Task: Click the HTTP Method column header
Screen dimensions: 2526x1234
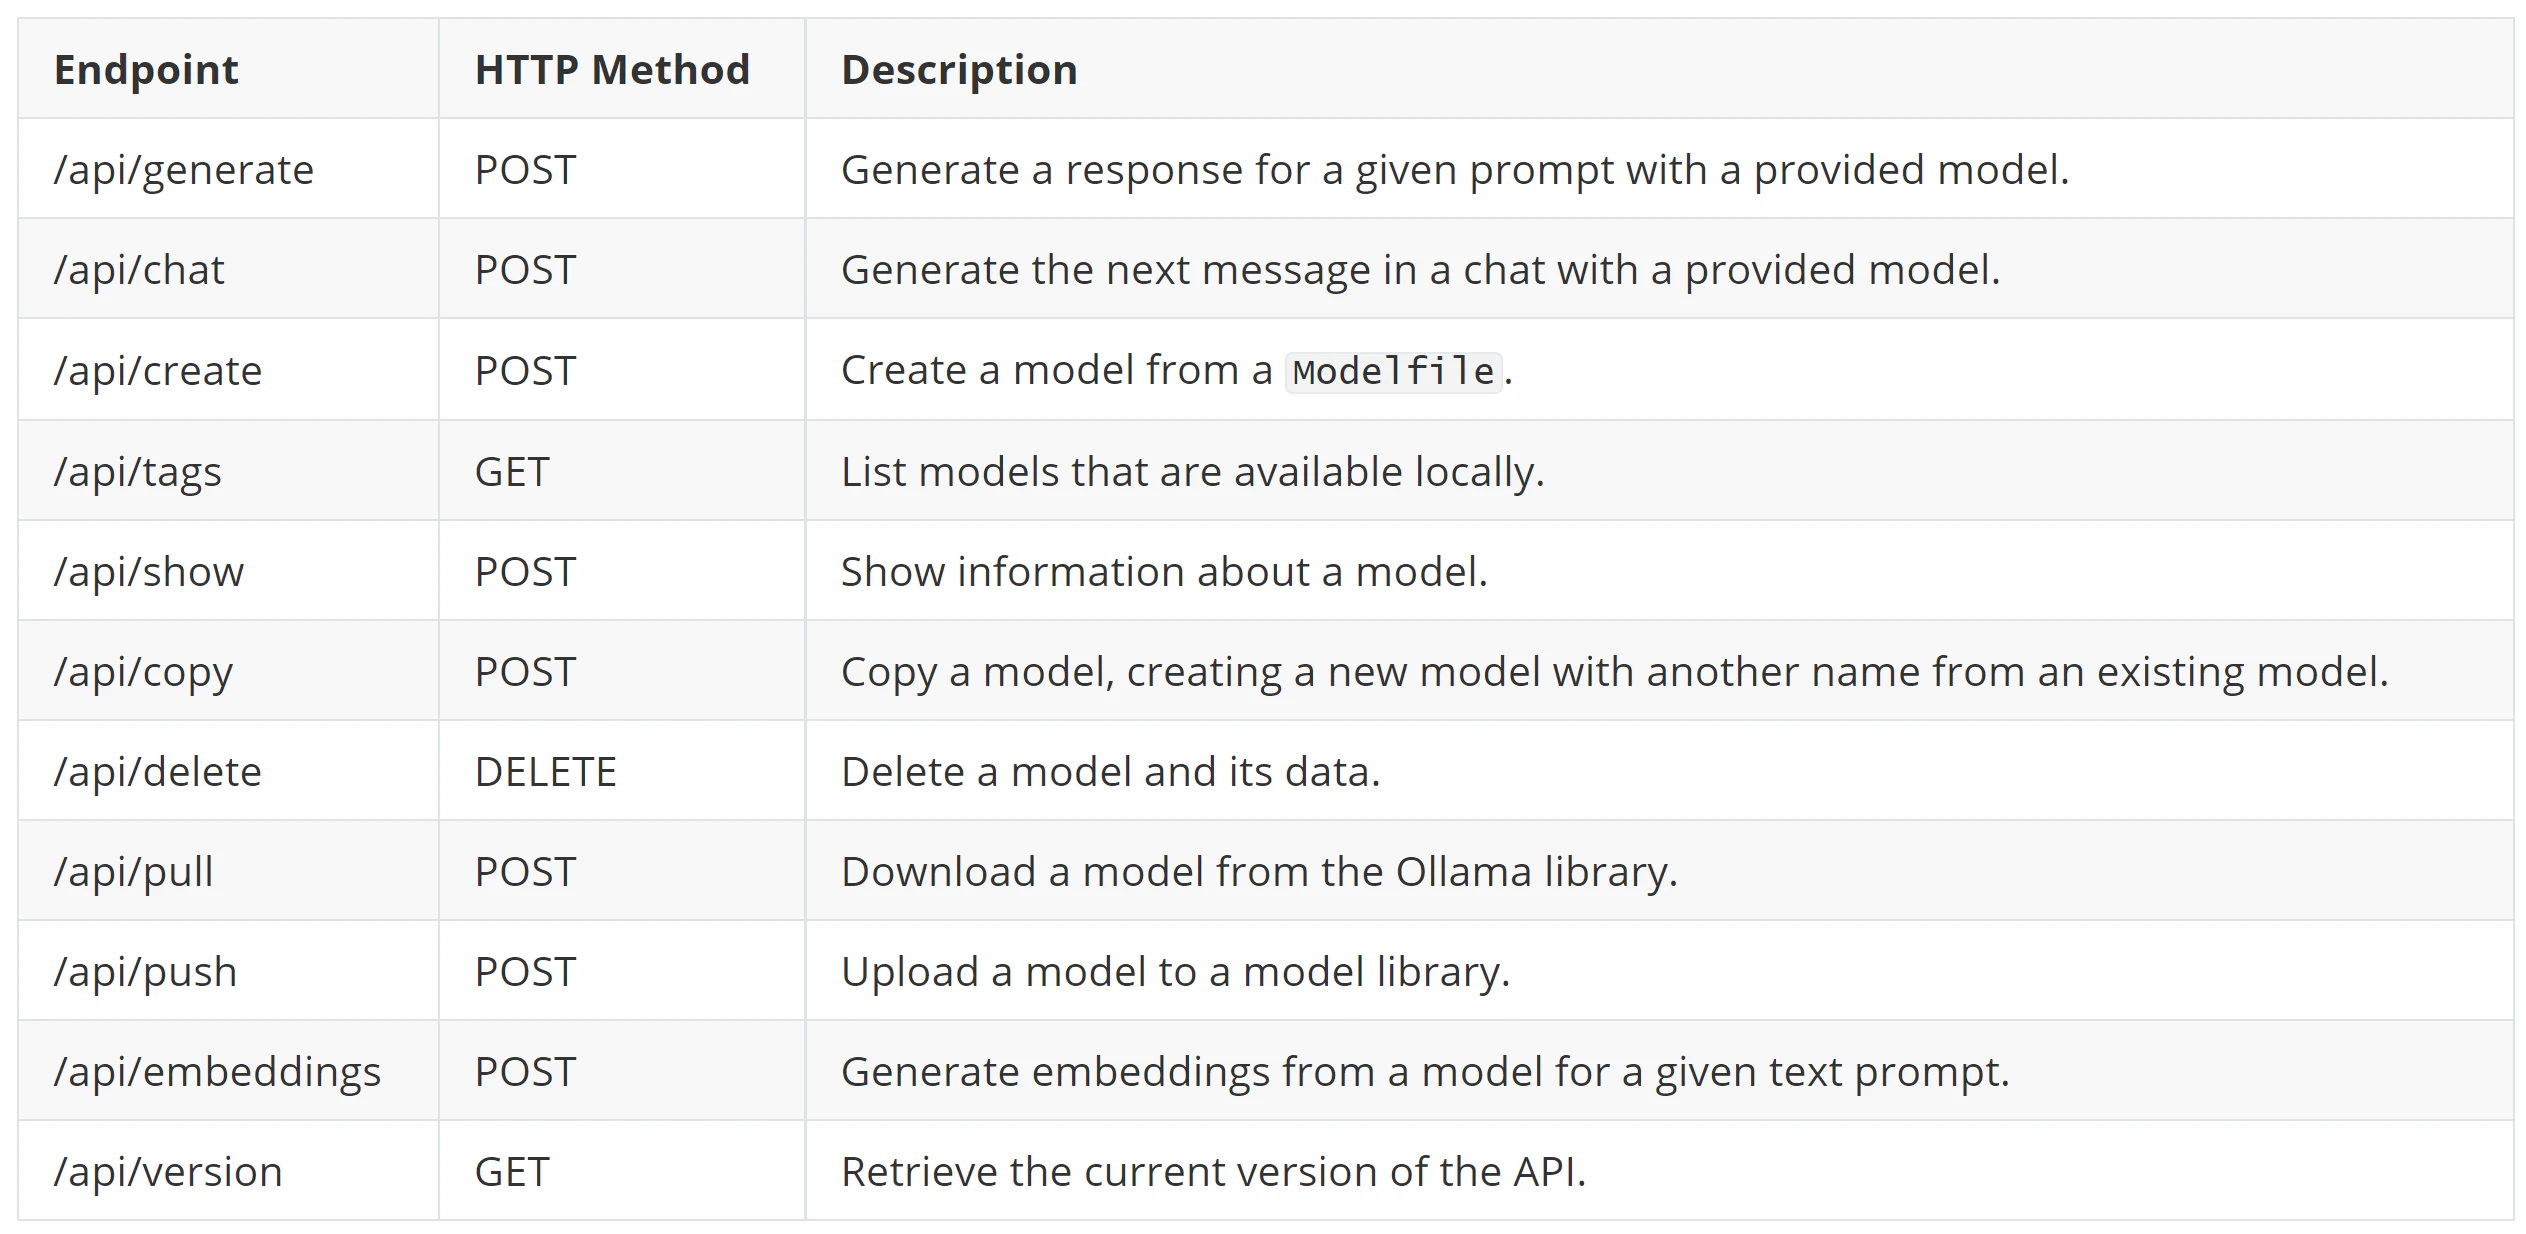Action: coord(612,70)
